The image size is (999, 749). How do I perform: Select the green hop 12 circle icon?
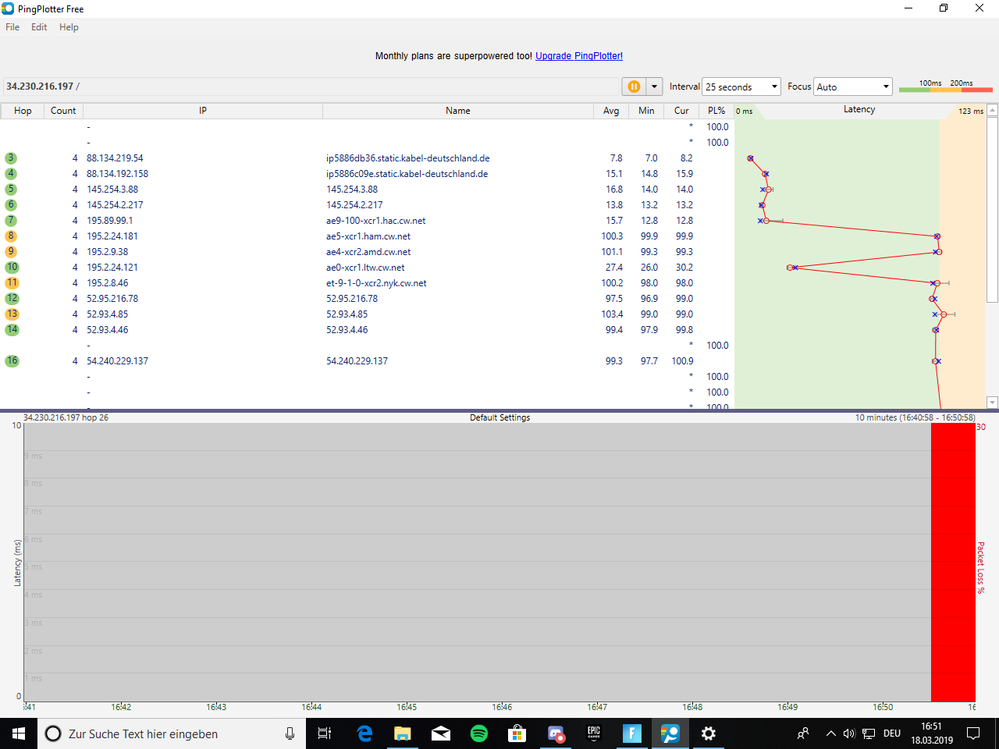(x=12, y=299)
